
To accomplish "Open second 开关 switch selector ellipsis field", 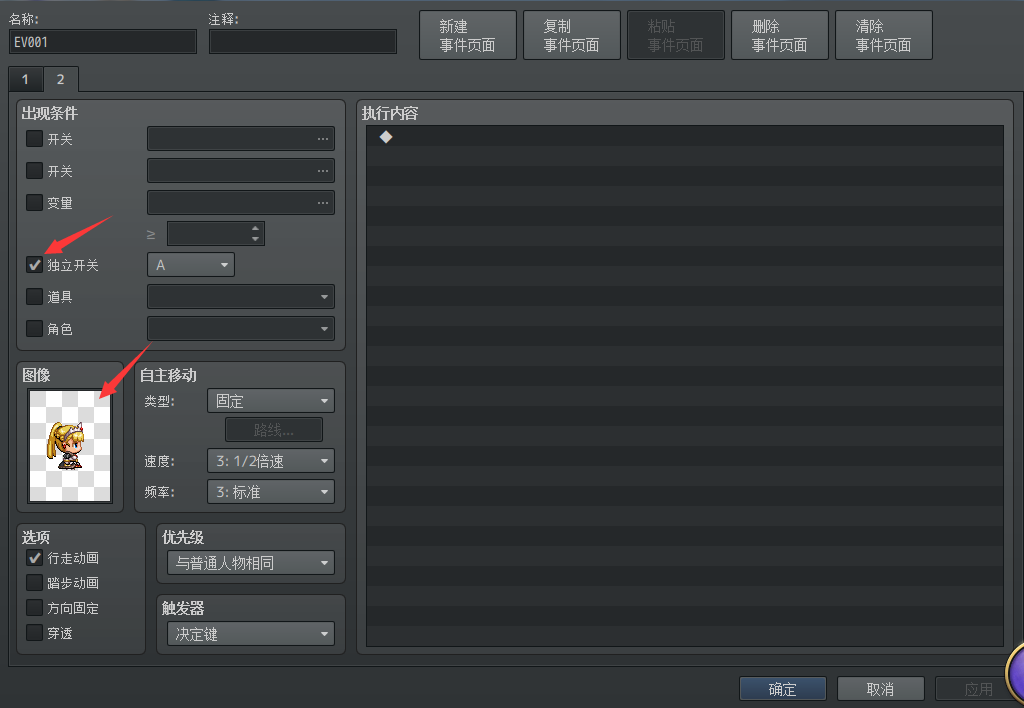I will tap(241, 171).
